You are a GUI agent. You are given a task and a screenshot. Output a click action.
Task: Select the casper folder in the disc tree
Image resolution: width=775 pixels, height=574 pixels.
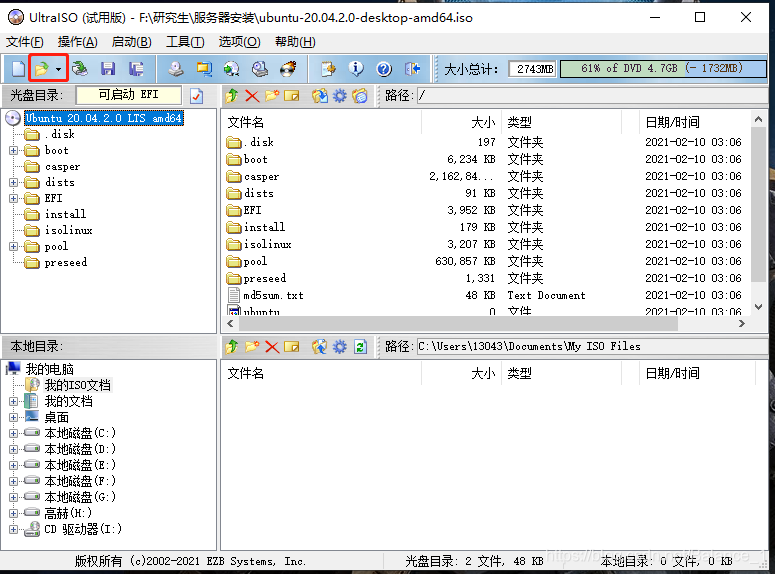[x=62, y=167]
